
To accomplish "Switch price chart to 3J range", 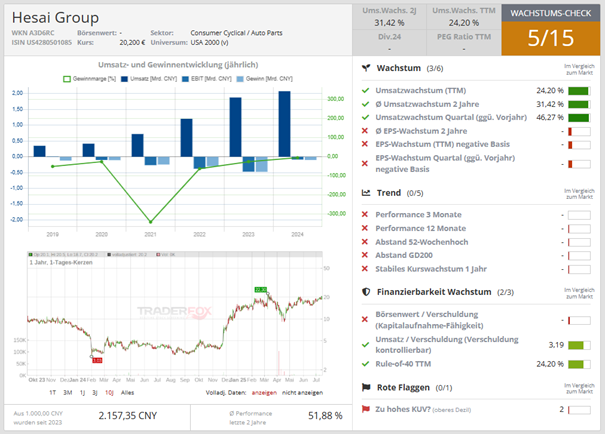I will tap(95, 393).
